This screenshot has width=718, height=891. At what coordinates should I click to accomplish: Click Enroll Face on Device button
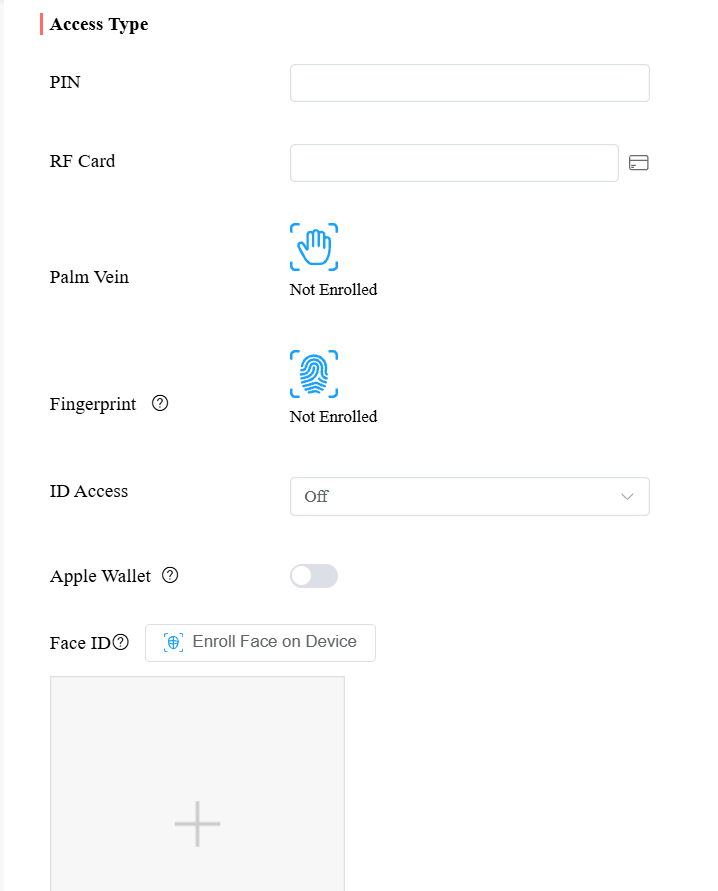point(260,643)
